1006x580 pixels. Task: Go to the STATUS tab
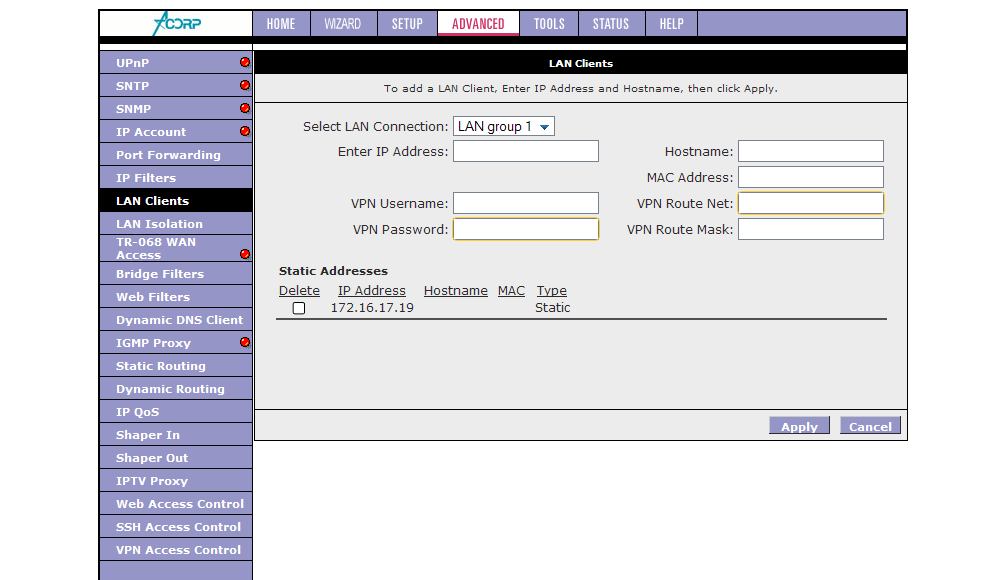tap(611, 24)
